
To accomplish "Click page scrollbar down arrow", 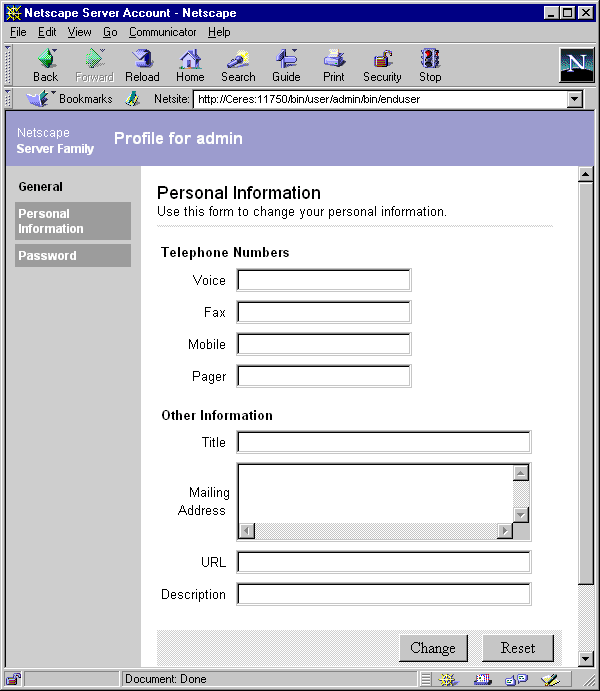I will [585, 659].
